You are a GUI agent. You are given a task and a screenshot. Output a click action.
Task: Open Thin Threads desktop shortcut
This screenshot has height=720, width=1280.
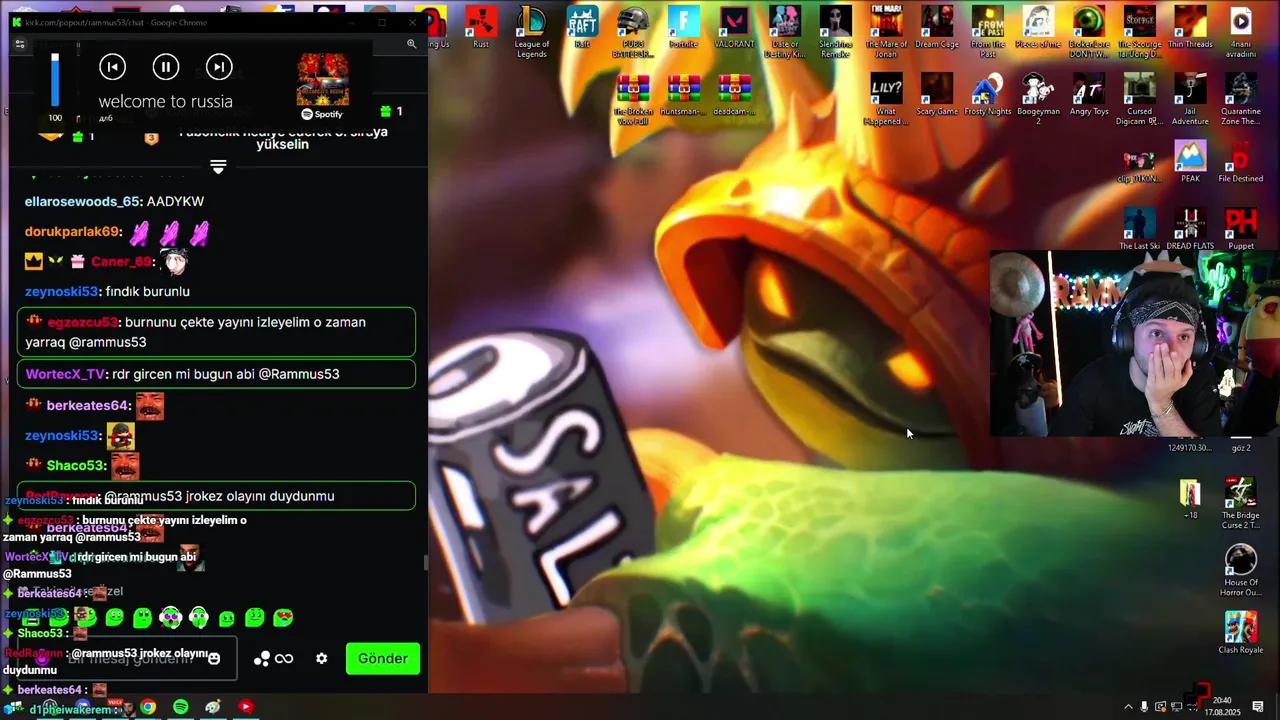pyautogui.click(x=1190, y=28)
